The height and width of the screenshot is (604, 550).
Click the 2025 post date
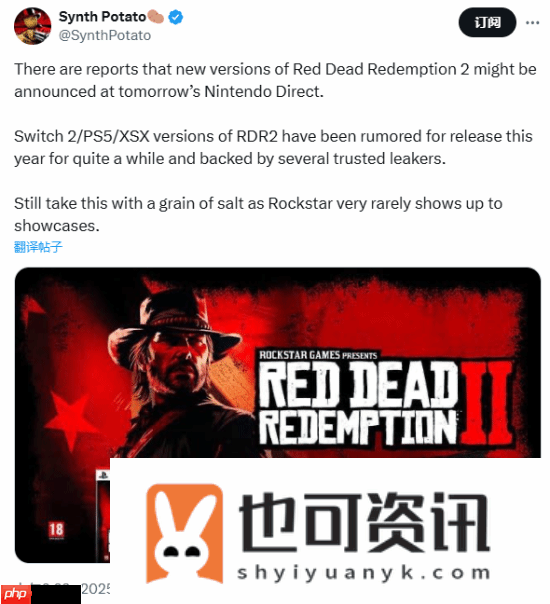(95, 589)
